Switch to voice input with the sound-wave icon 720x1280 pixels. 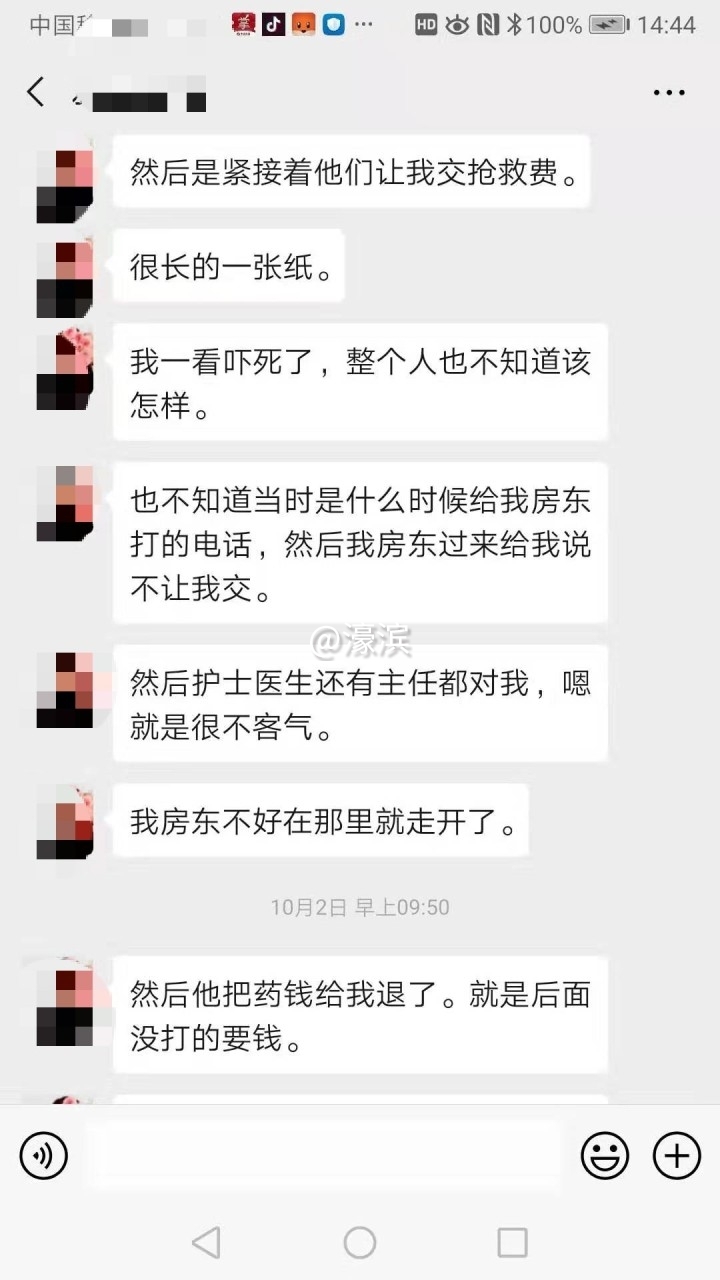coord(43,1157)
